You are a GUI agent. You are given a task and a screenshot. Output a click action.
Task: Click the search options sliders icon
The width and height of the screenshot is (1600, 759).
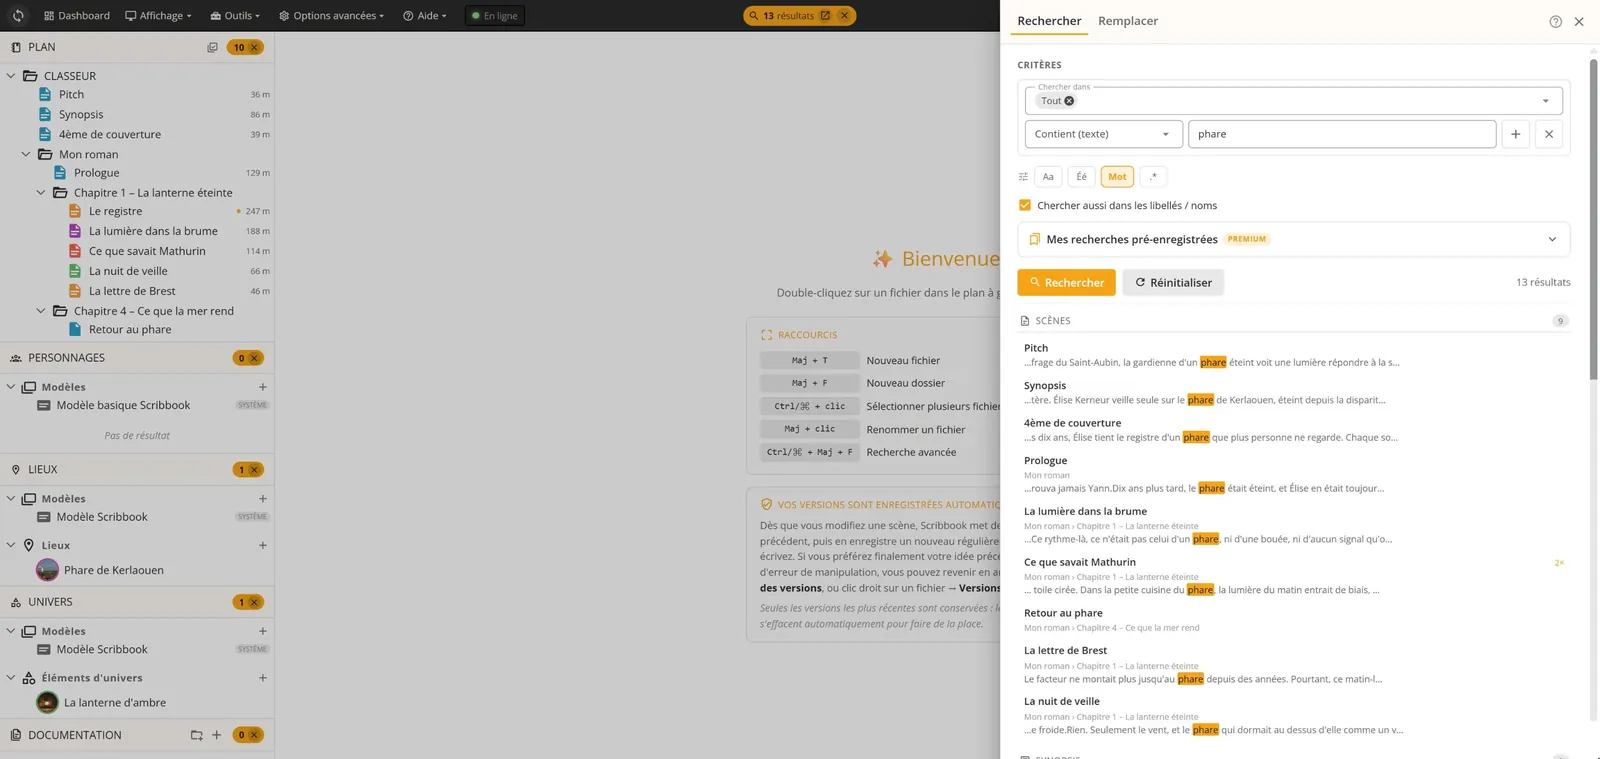tap(1023, 177)
